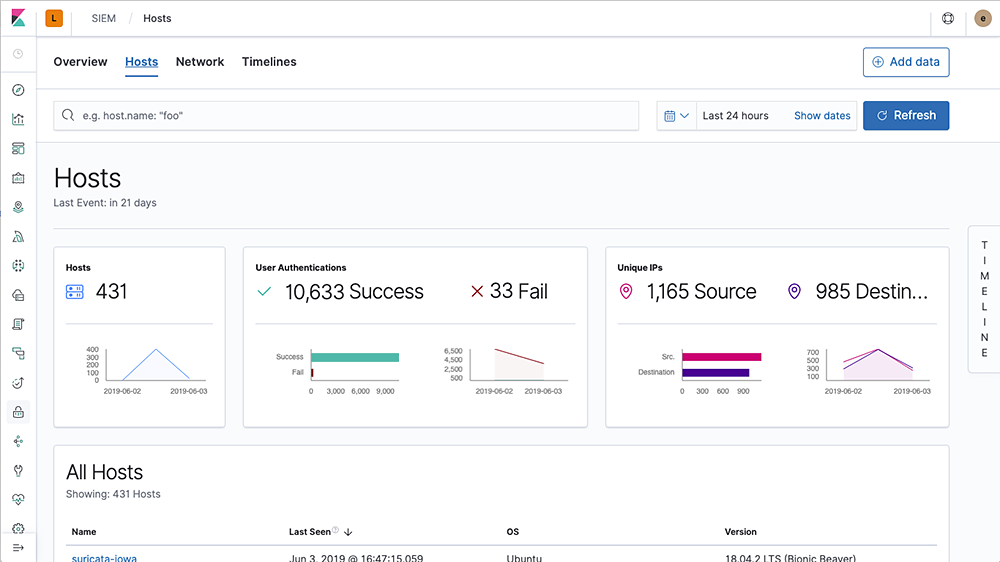1000x562 pixels.
Task: Open Recently viewed clock icon
Action: tap(18, 54)
